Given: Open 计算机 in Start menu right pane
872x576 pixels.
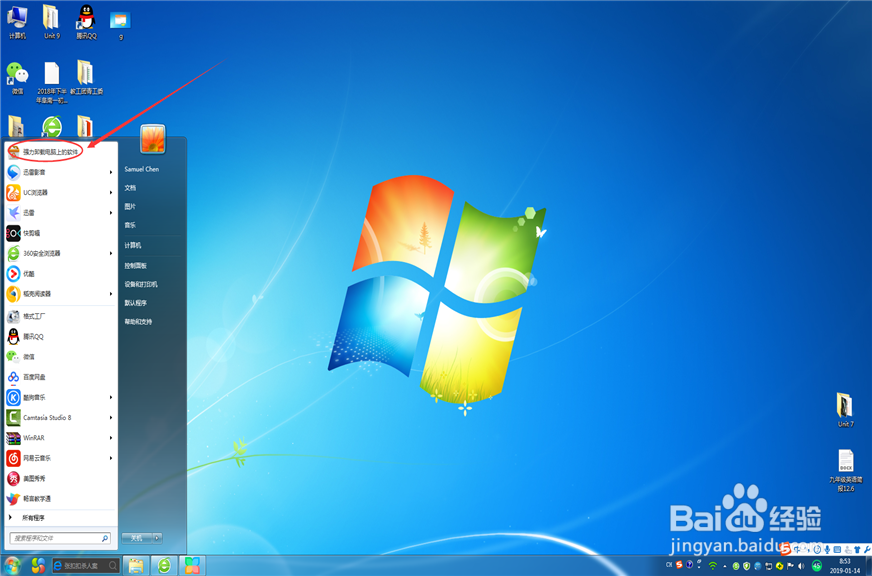Looking at the screenshot, I should pyautogui.click(x=133, y=245).
